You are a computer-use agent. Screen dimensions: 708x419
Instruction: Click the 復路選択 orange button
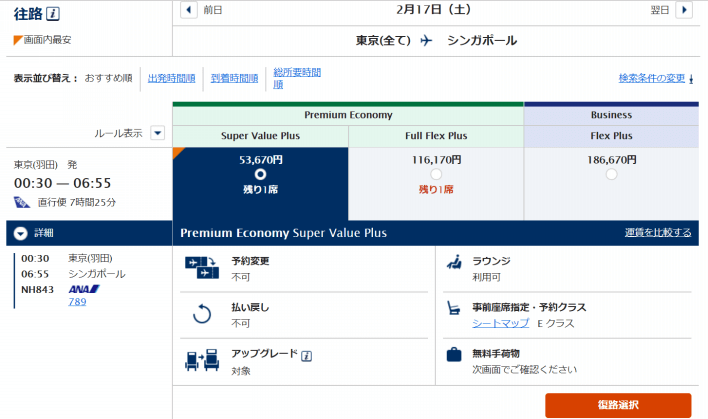[617, 405]
